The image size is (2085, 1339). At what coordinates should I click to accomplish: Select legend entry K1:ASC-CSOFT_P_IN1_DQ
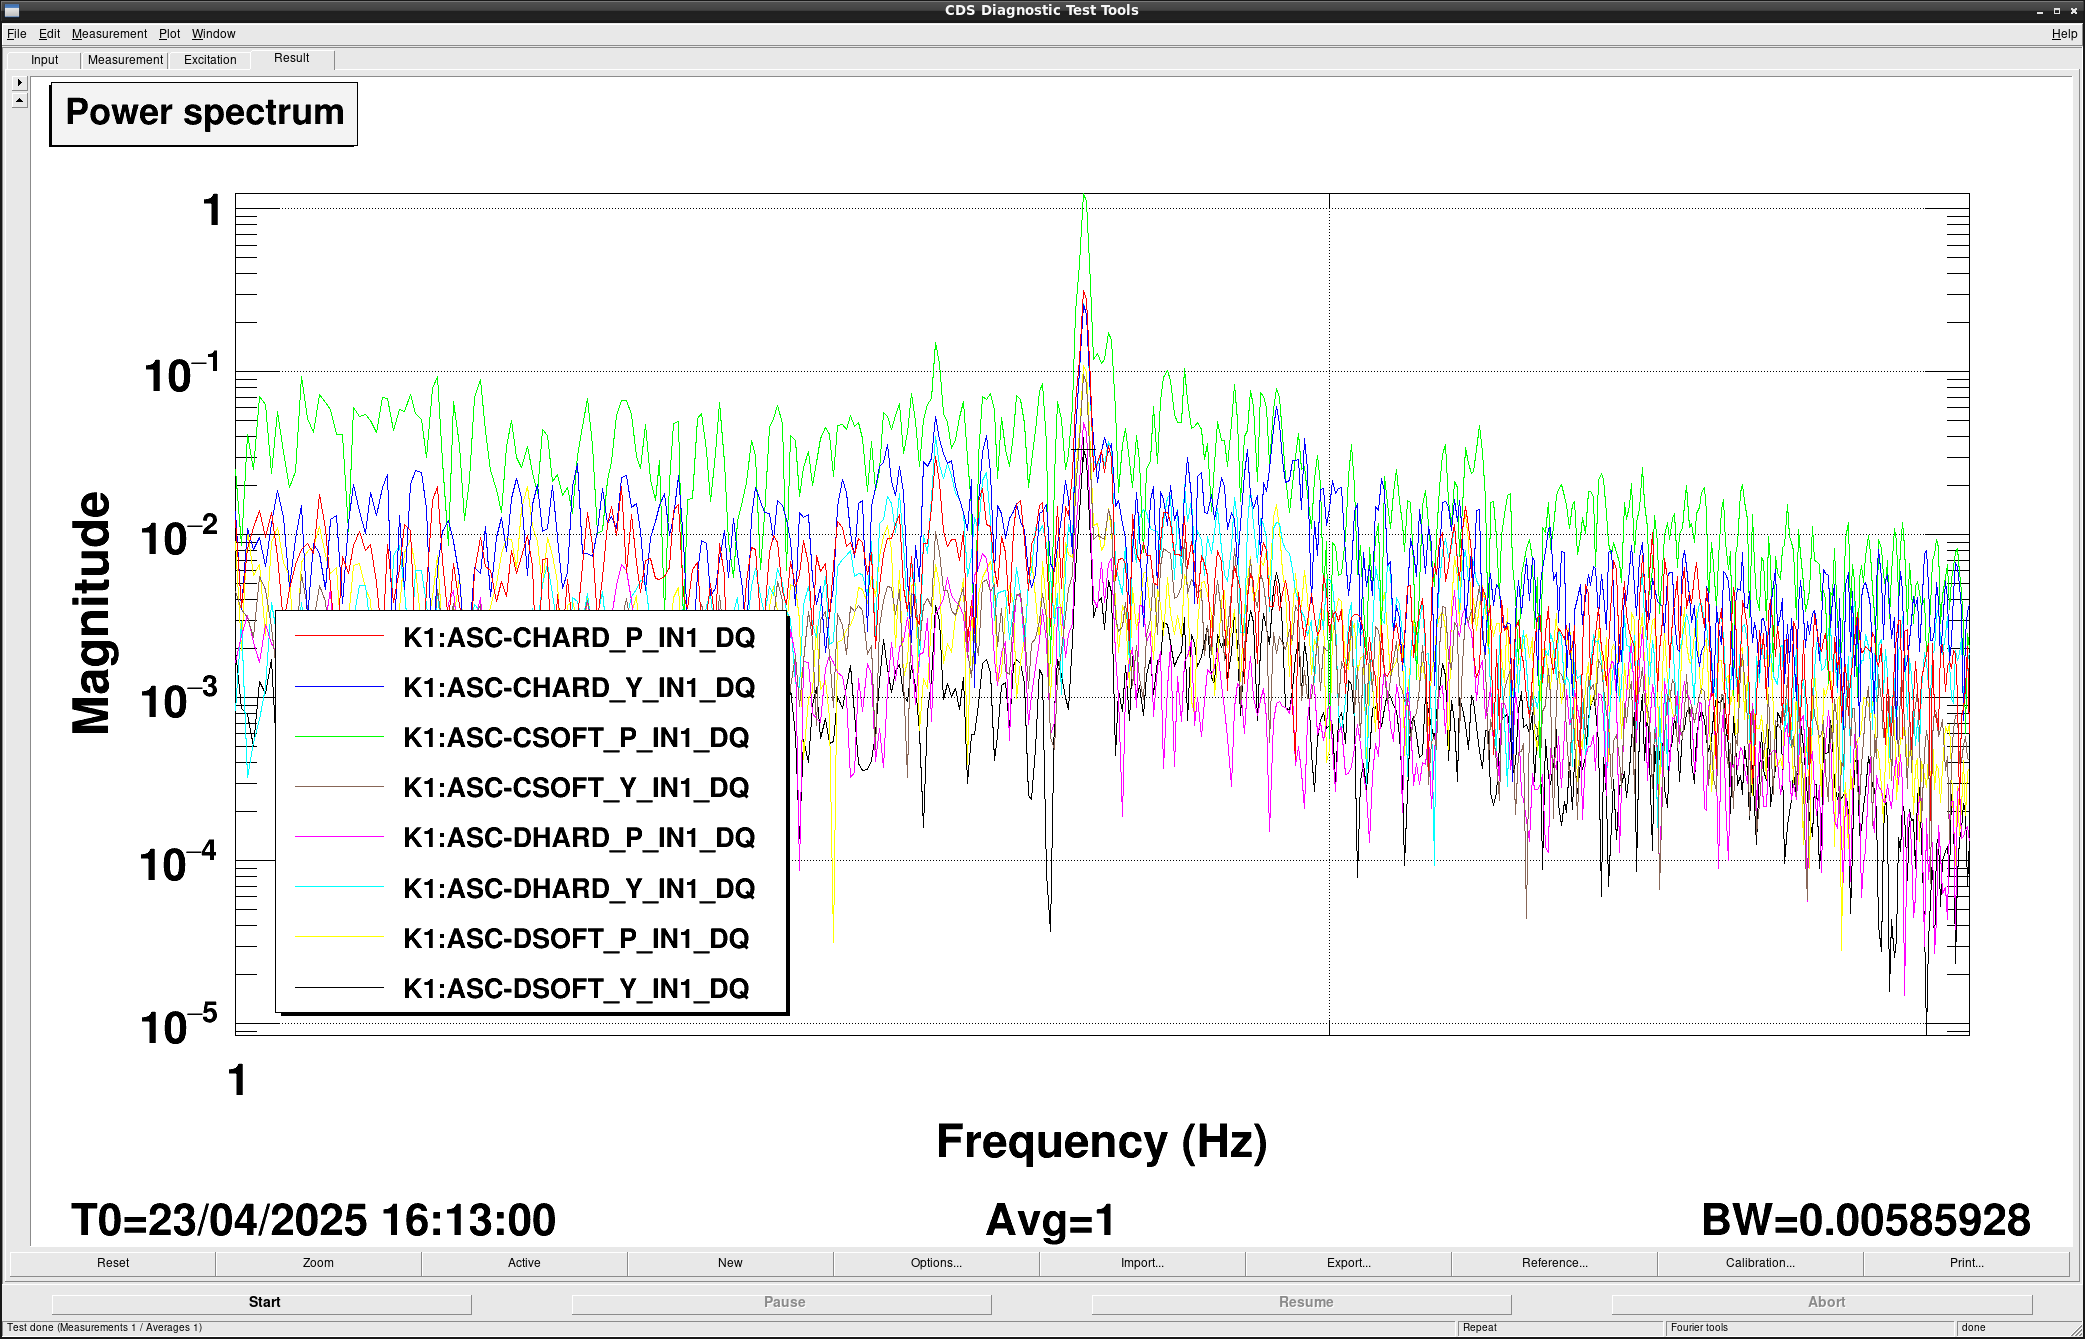576,738
